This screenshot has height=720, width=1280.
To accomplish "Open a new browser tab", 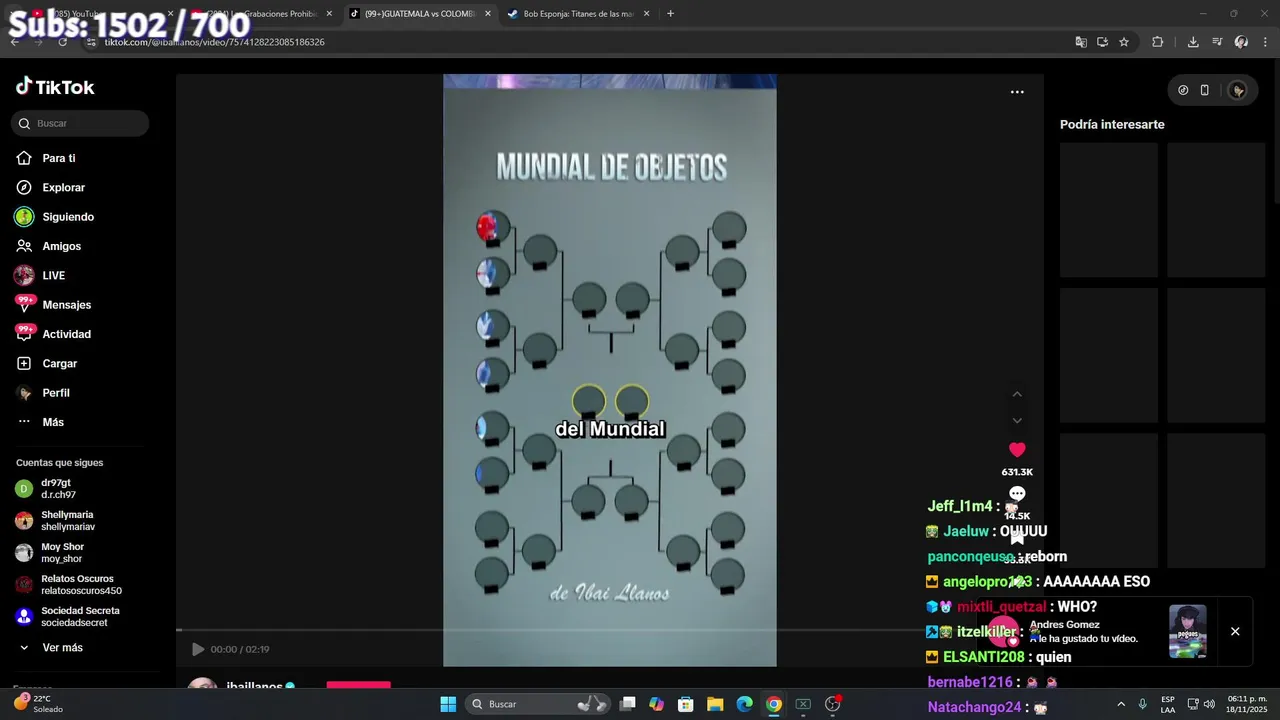I will 670,14.
